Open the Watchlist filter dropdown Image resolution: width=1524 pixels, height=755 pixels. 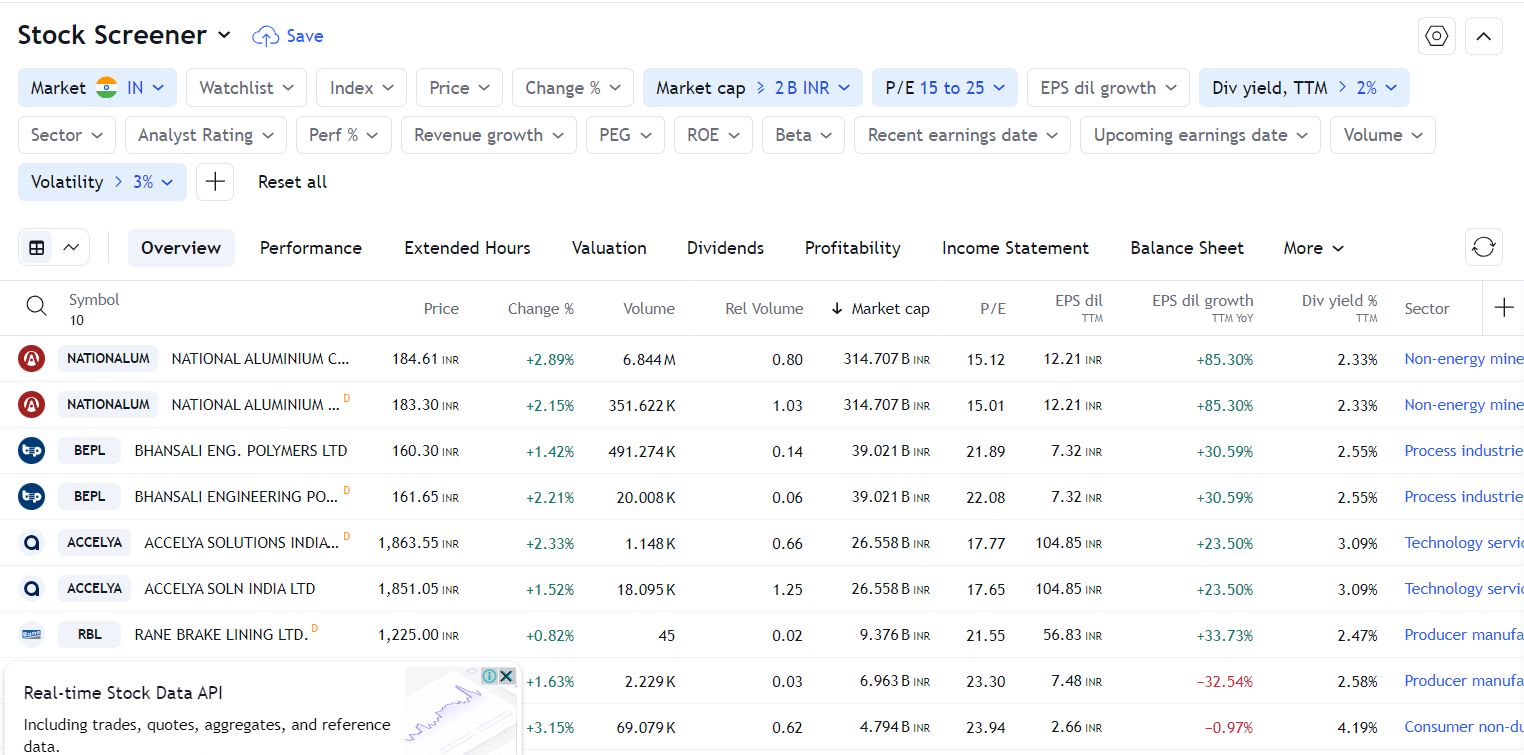(246, 88)
